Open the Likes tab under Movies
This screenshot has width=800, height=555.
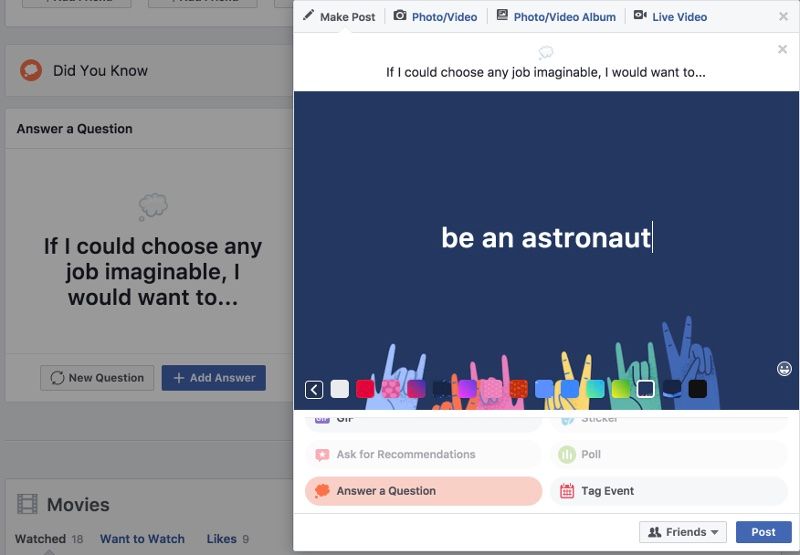(221, 539)
